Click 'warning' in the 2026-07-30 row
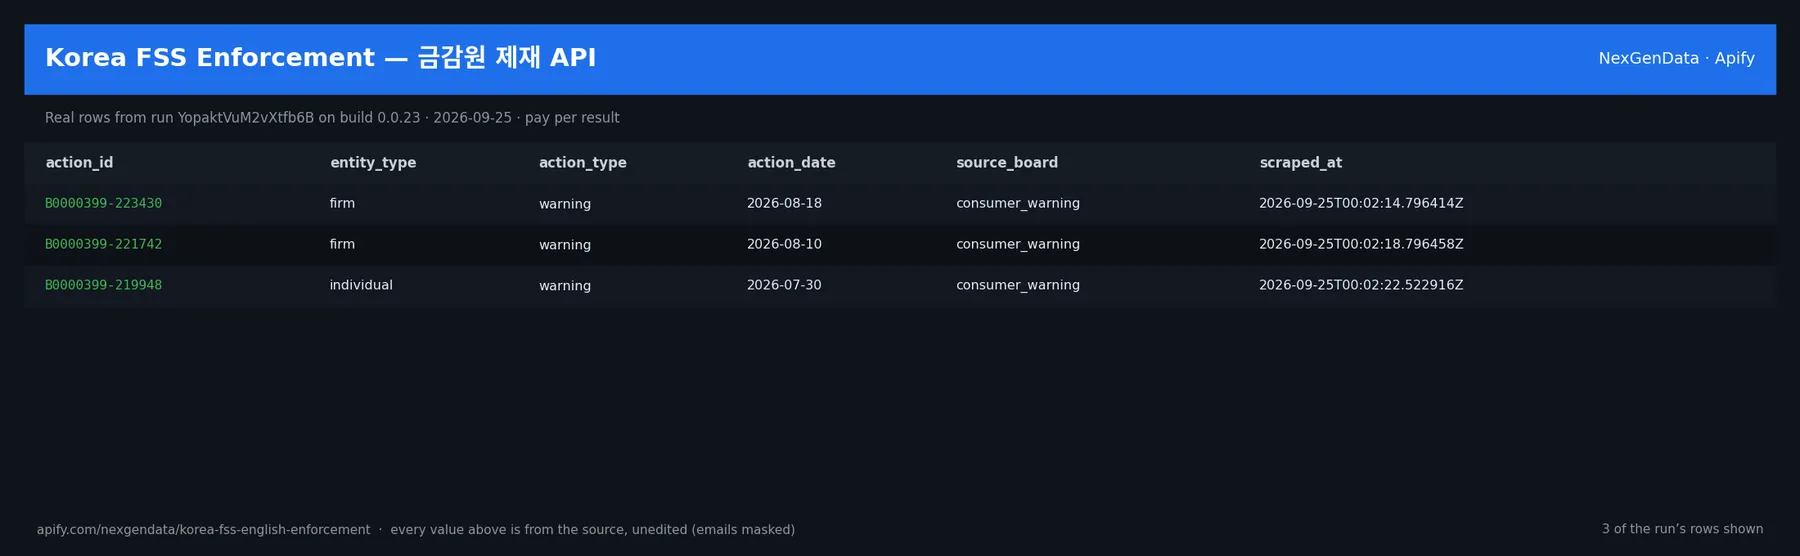The image size is (1800, 556). coord(565,286)
